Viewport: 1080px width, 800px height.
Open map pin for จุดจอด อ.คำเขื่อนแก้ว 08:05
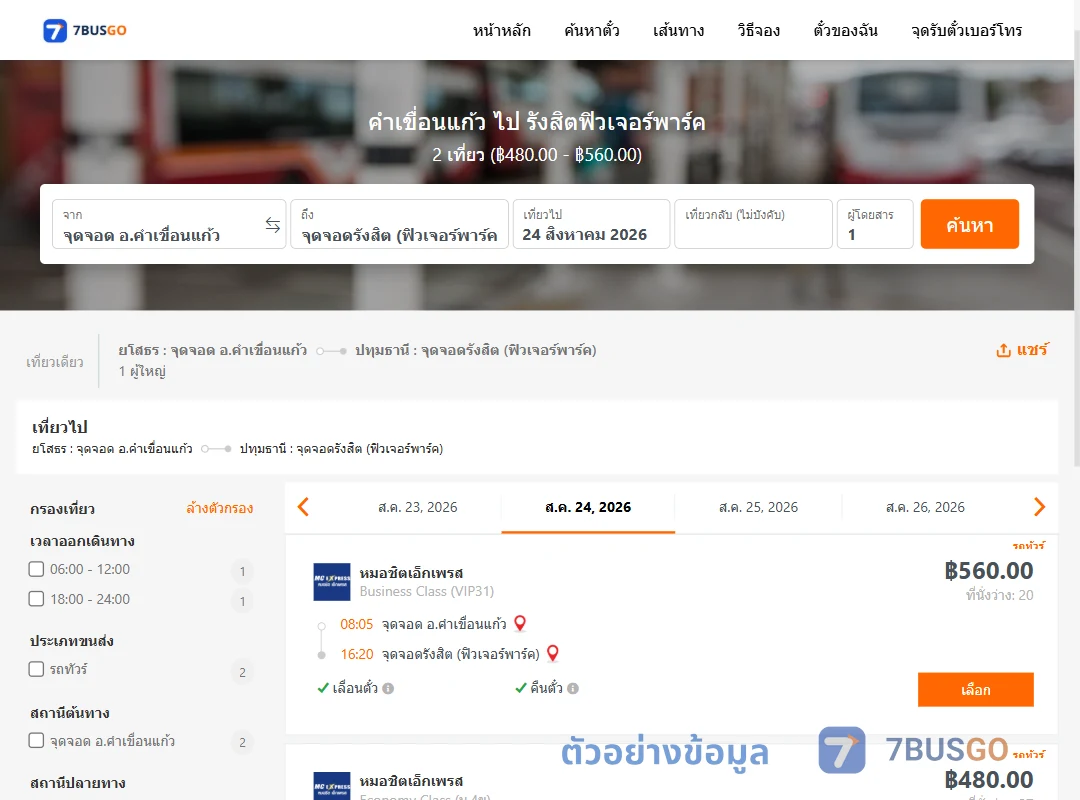520,623
